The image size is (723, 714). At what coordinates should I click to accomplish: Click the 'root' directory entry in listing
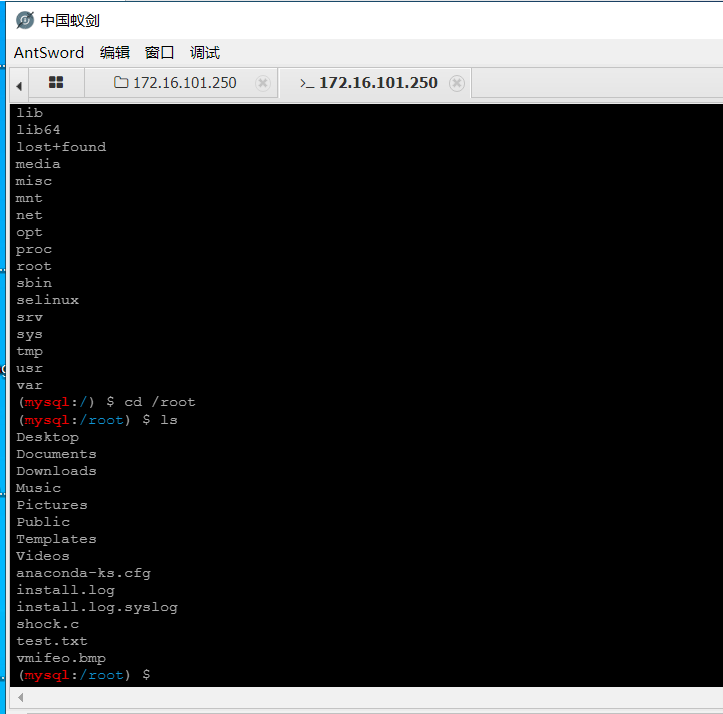tap(34, 267)
